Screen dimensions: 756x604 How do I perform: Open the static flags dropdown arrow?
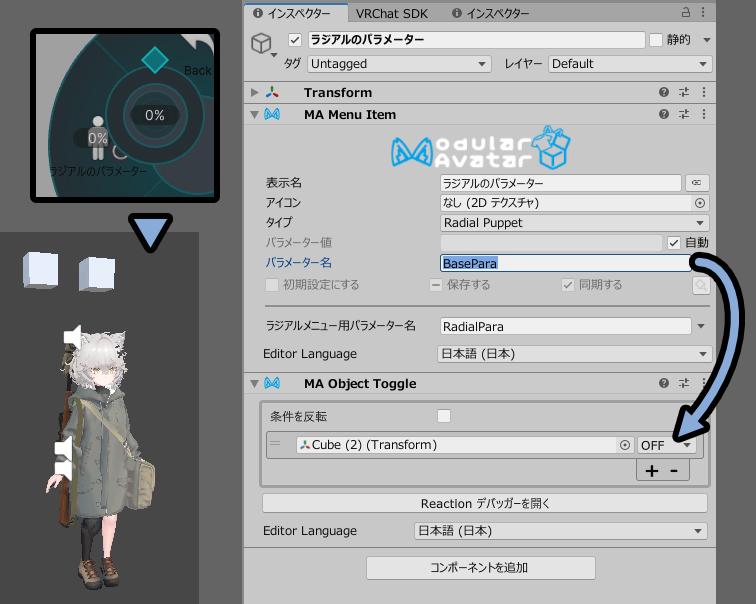point(707,40)
